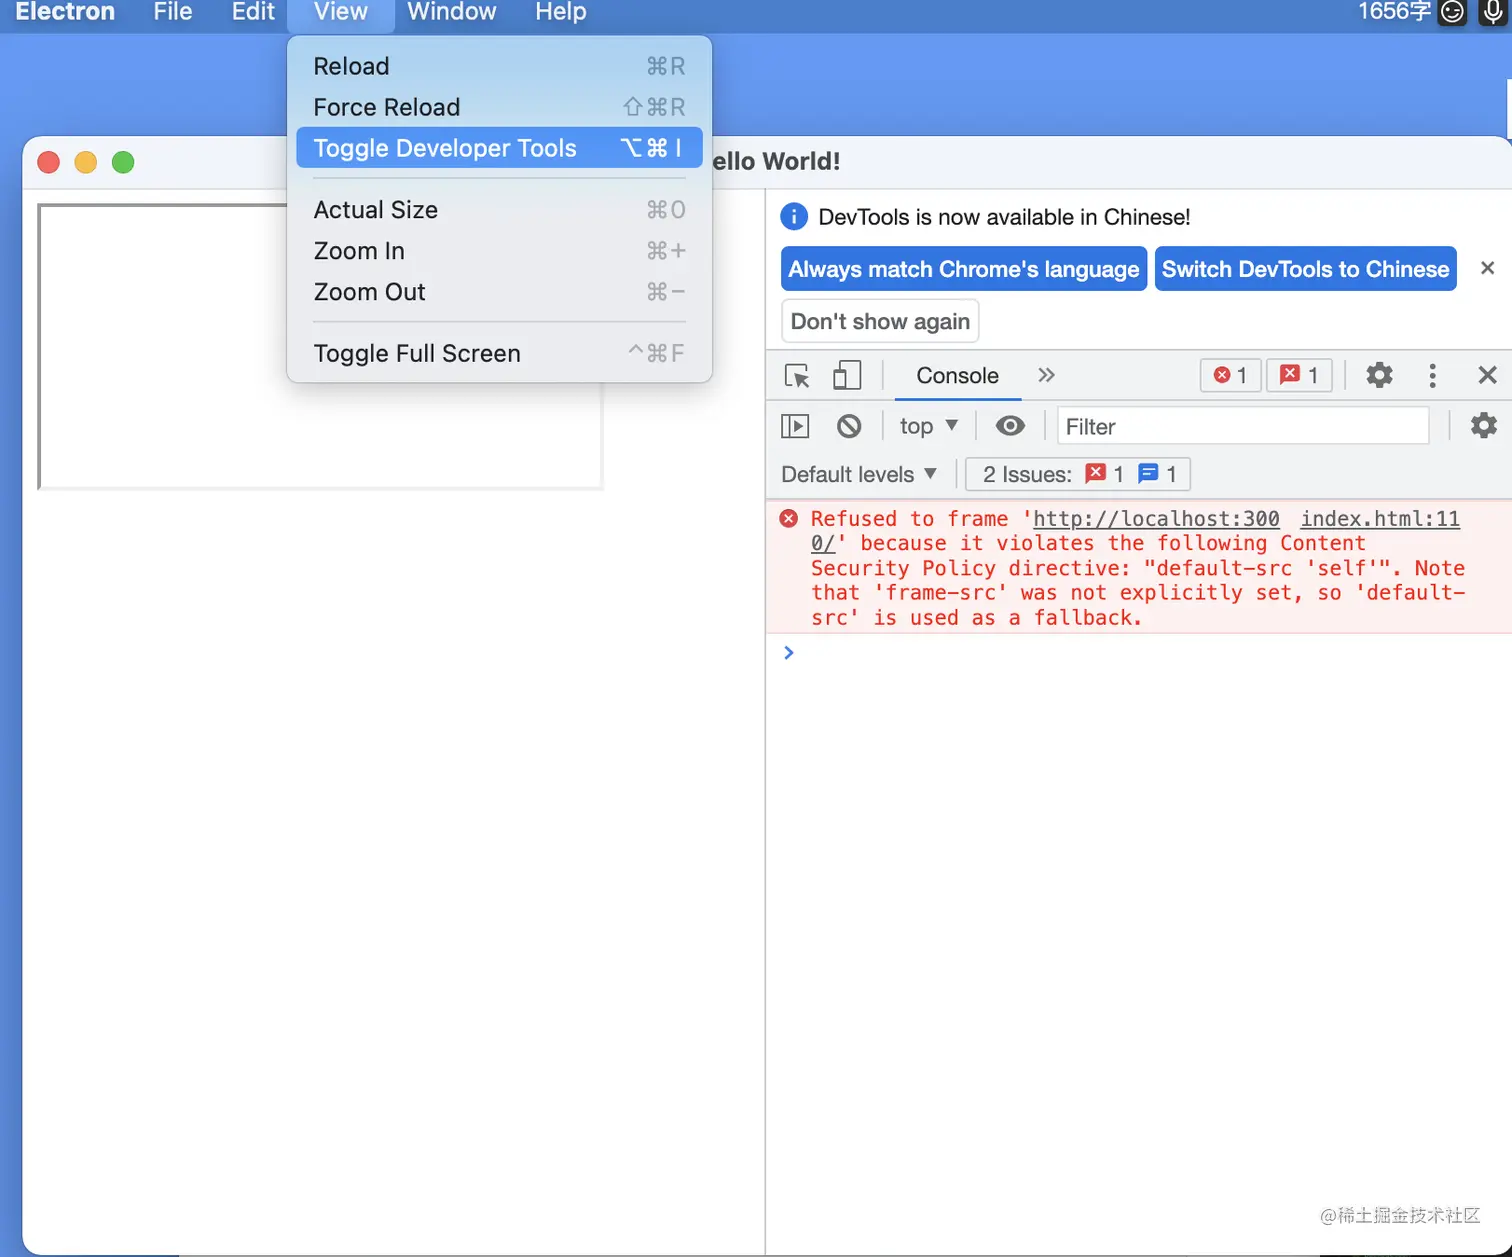Open the Default levels dropdown
The image size is (1512, 1257).
click(x=859, y=474)
